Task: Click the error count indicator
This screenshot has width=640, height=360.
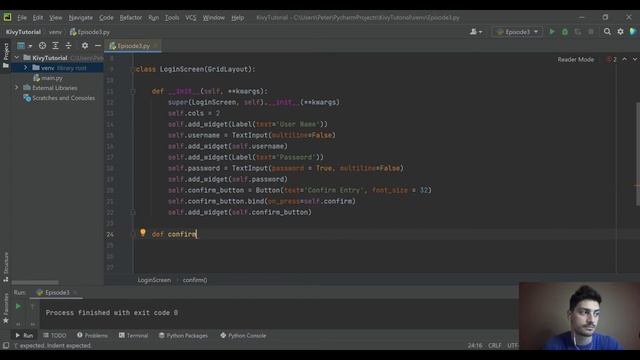Action: (611, 60)
